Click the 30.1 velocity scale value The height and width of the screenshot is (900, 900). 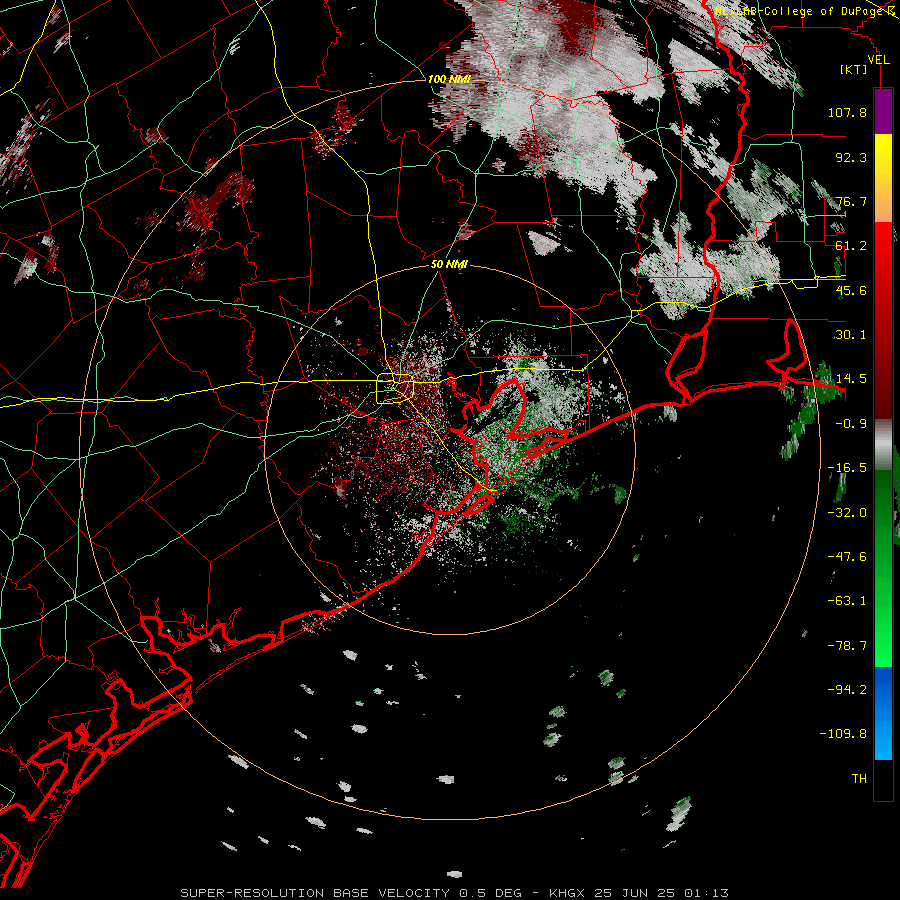(x=851, y=335)
